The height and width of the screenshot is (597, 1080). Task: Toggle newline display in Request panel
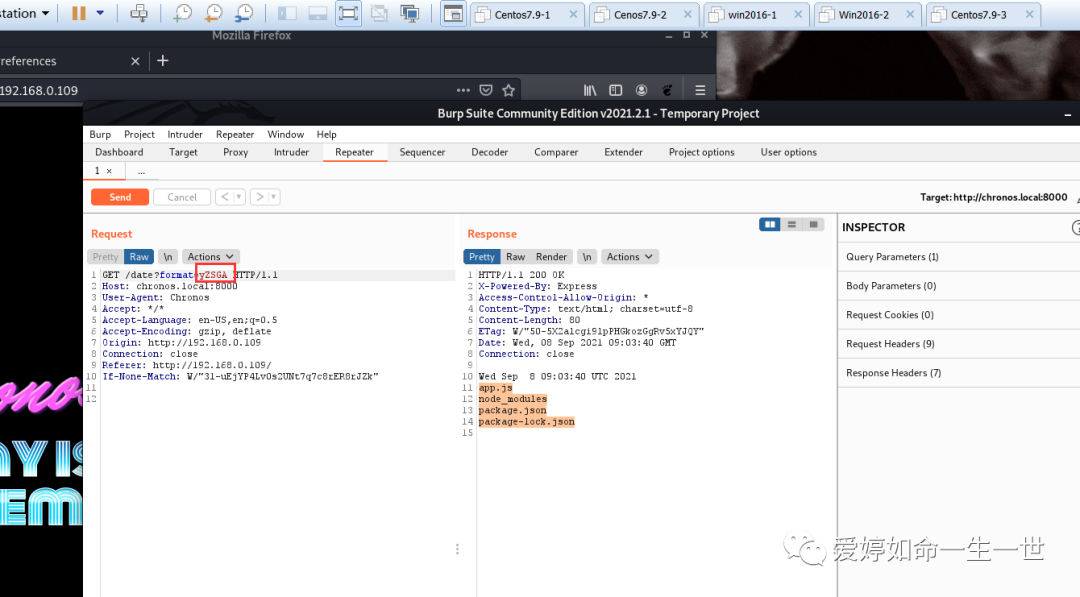point(167,256)
